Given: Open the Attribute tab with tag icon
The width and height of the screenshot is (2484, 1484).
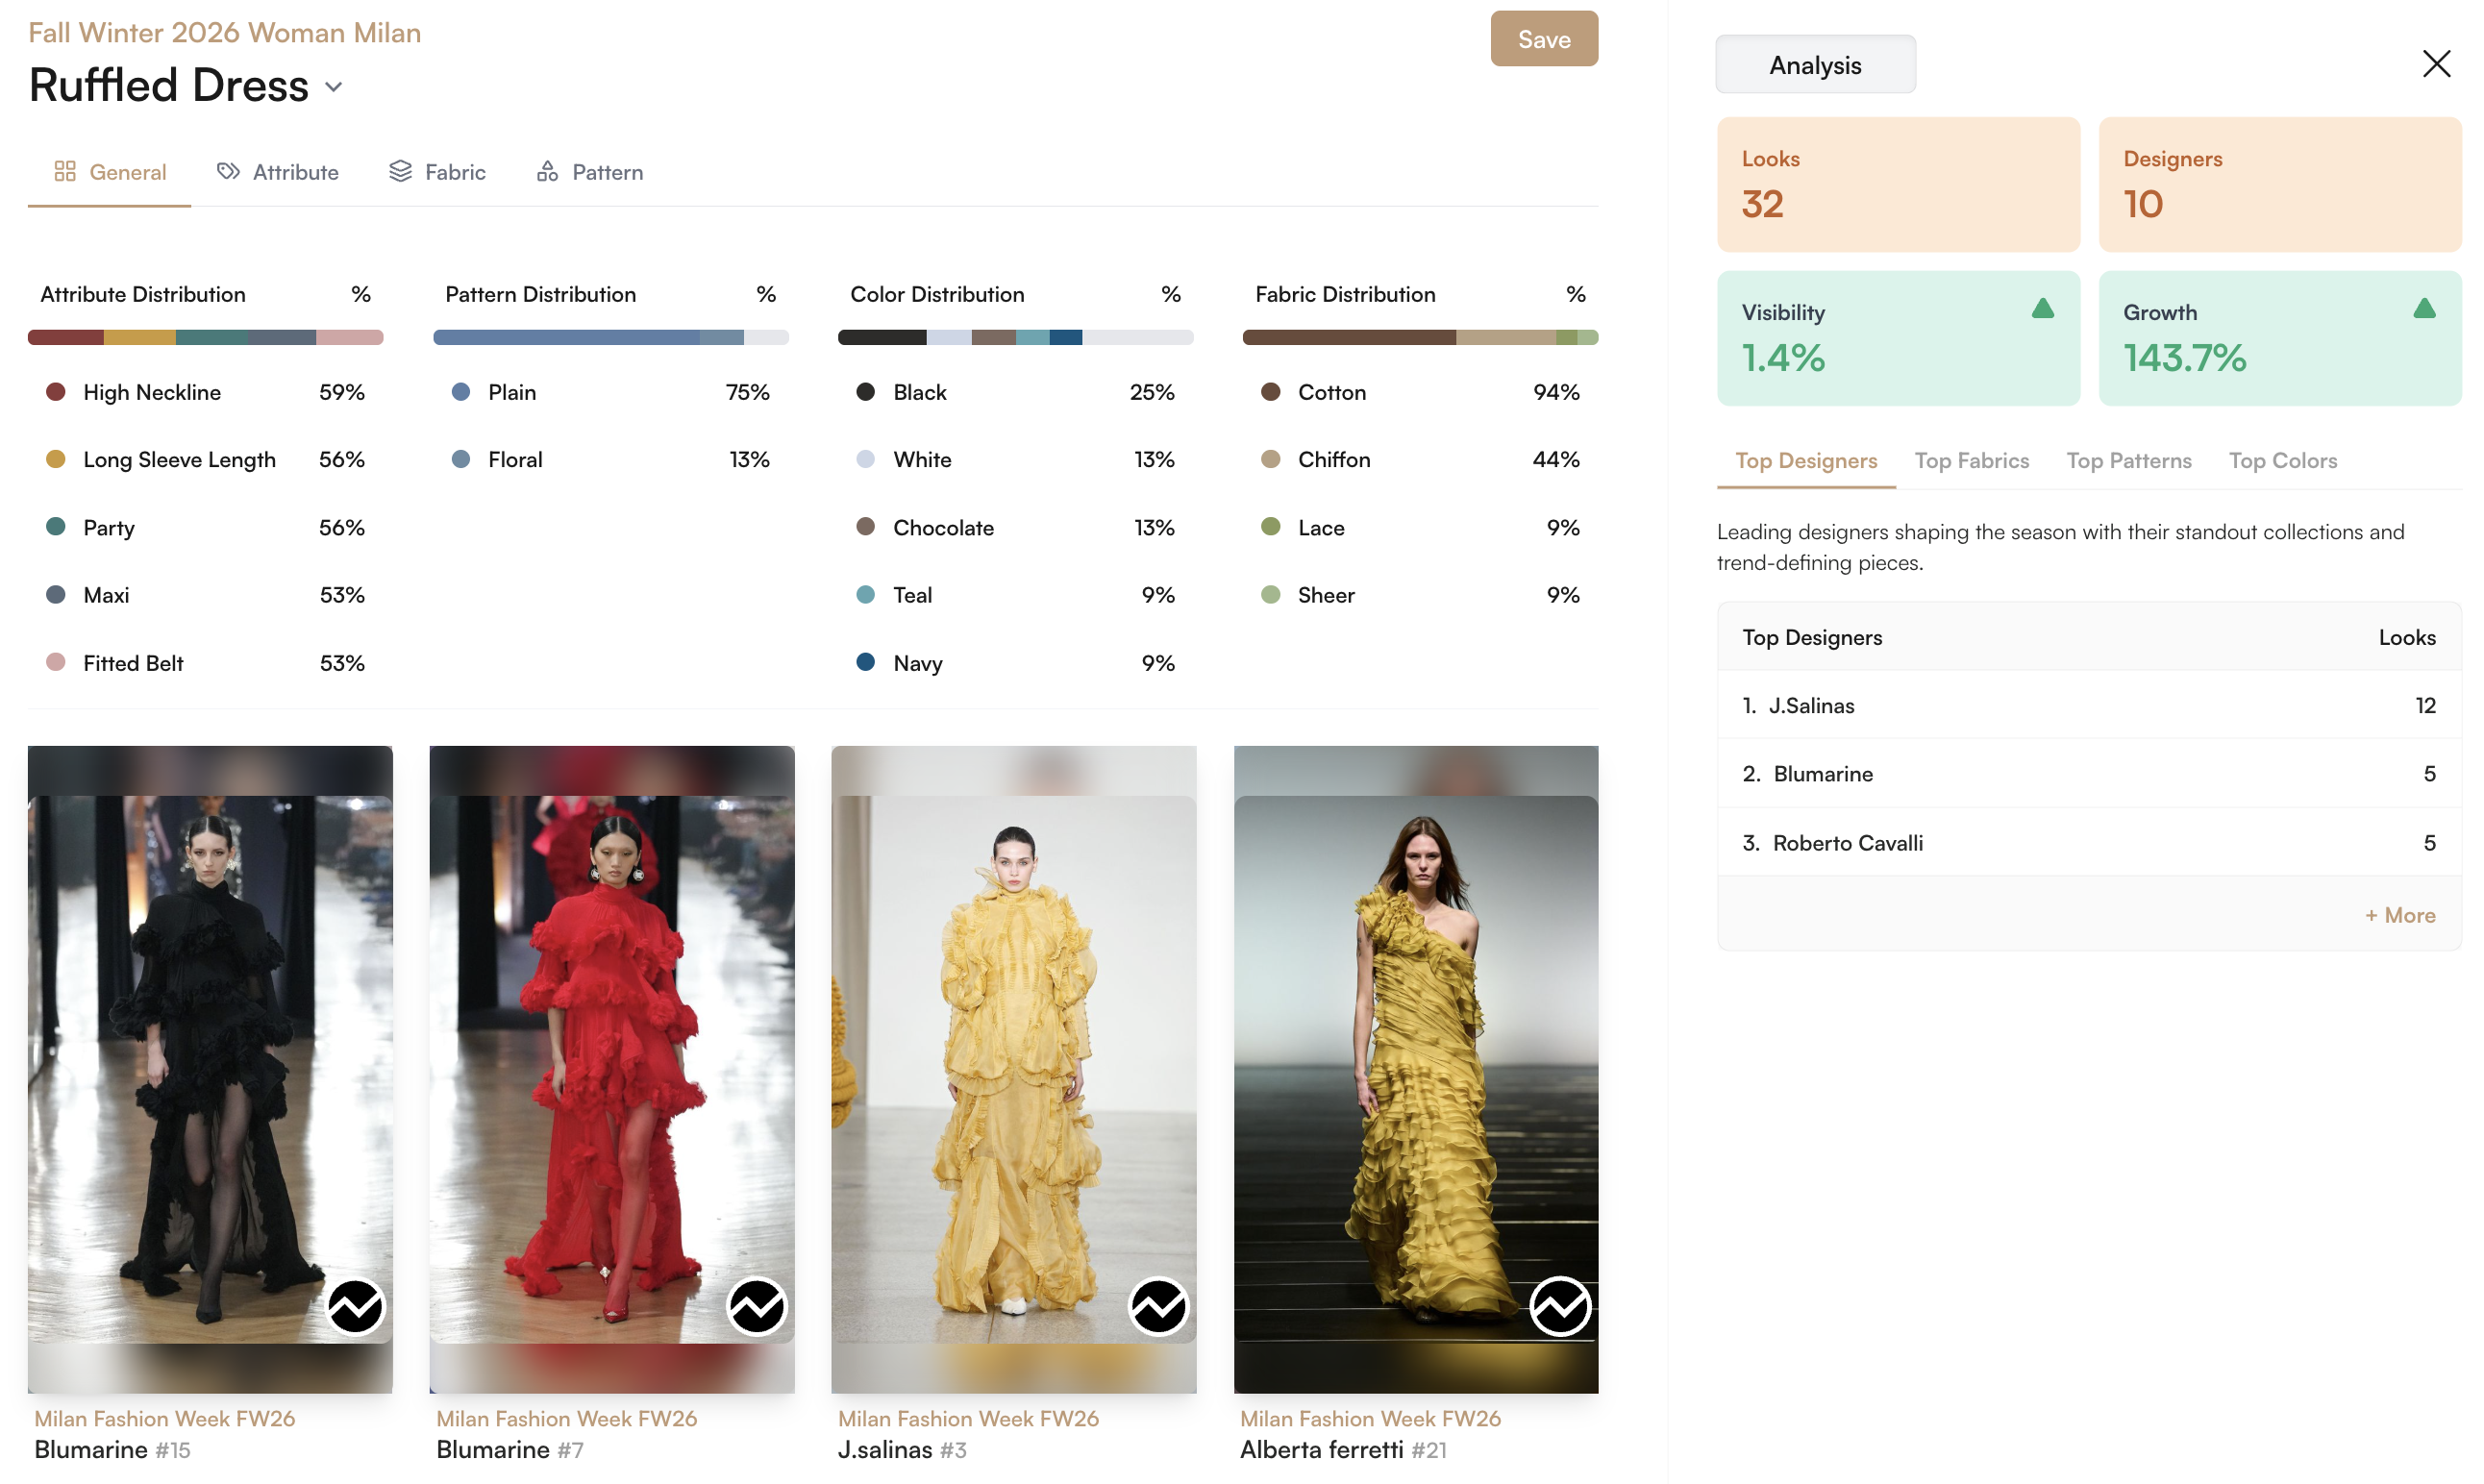Looking at the screenshot, I should coord(278,172).
